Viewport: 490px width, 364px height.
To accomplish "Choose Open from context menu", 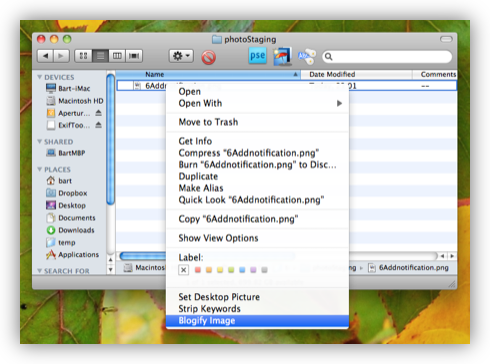I will [257, 92].
